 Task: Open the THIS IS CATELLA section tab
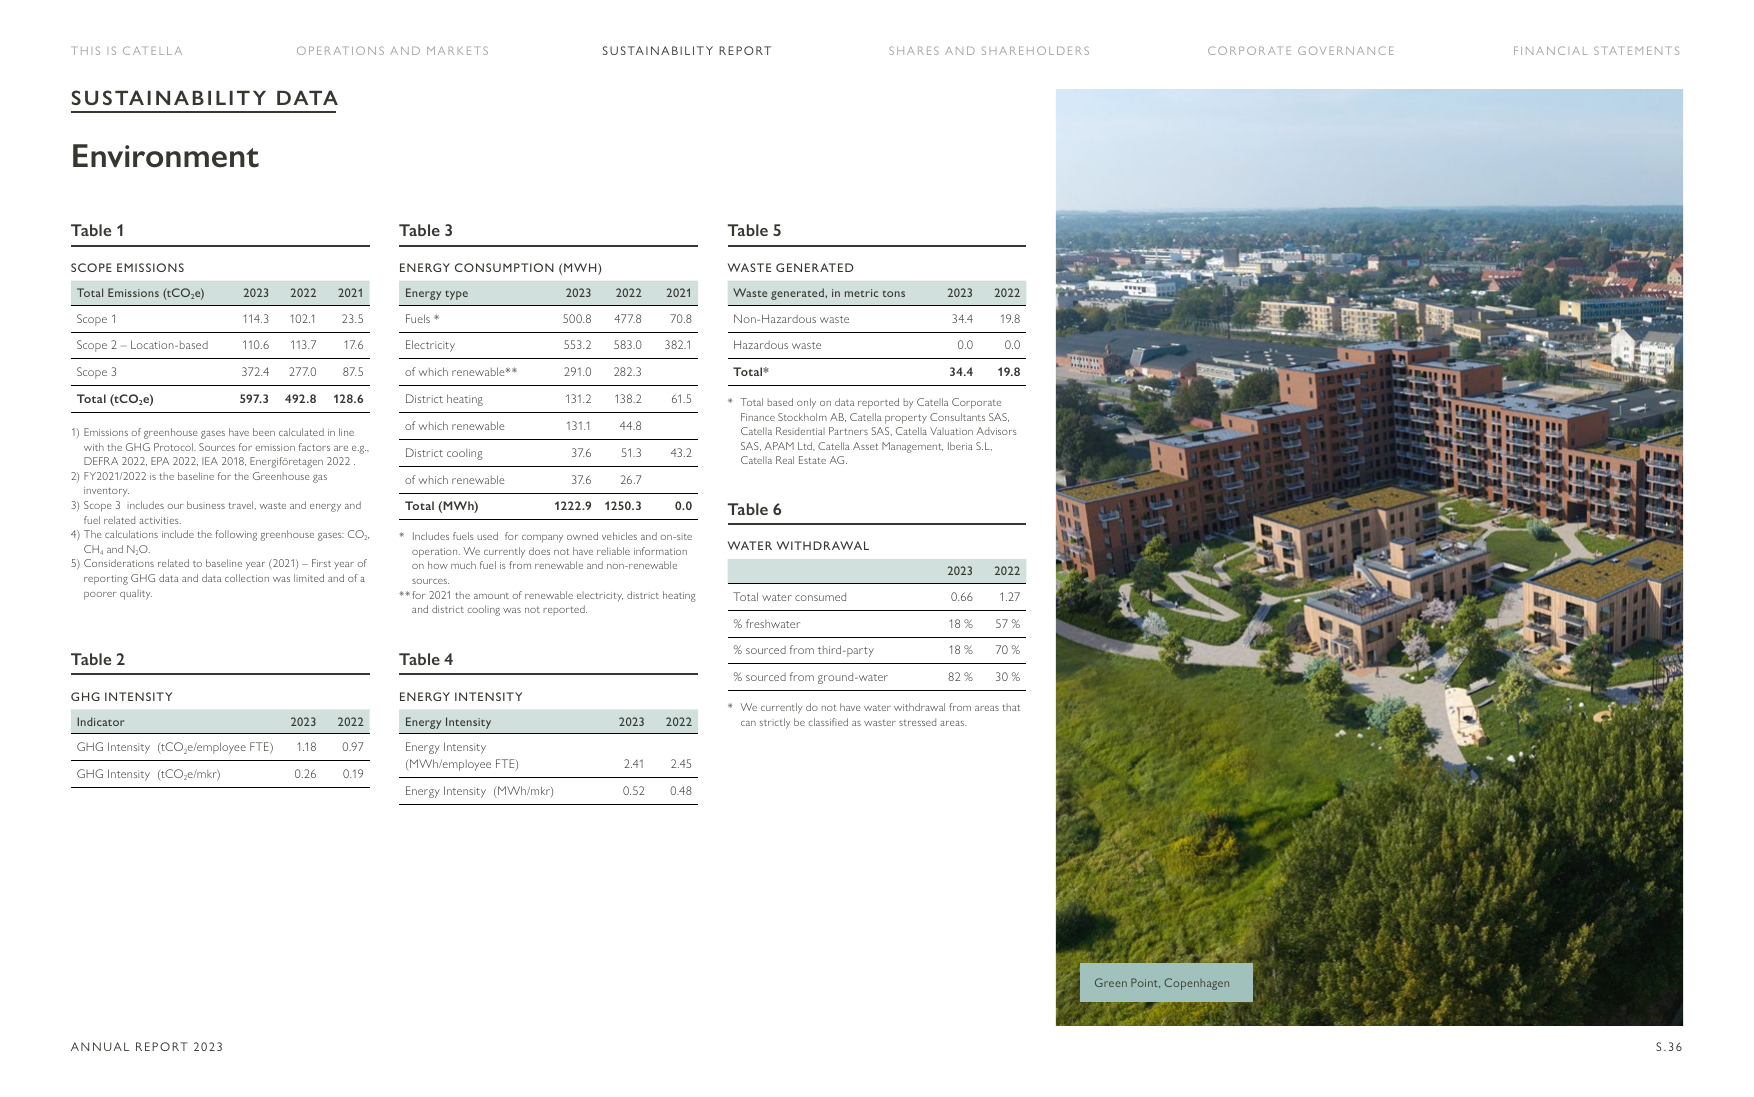click(x=127, y=51)
